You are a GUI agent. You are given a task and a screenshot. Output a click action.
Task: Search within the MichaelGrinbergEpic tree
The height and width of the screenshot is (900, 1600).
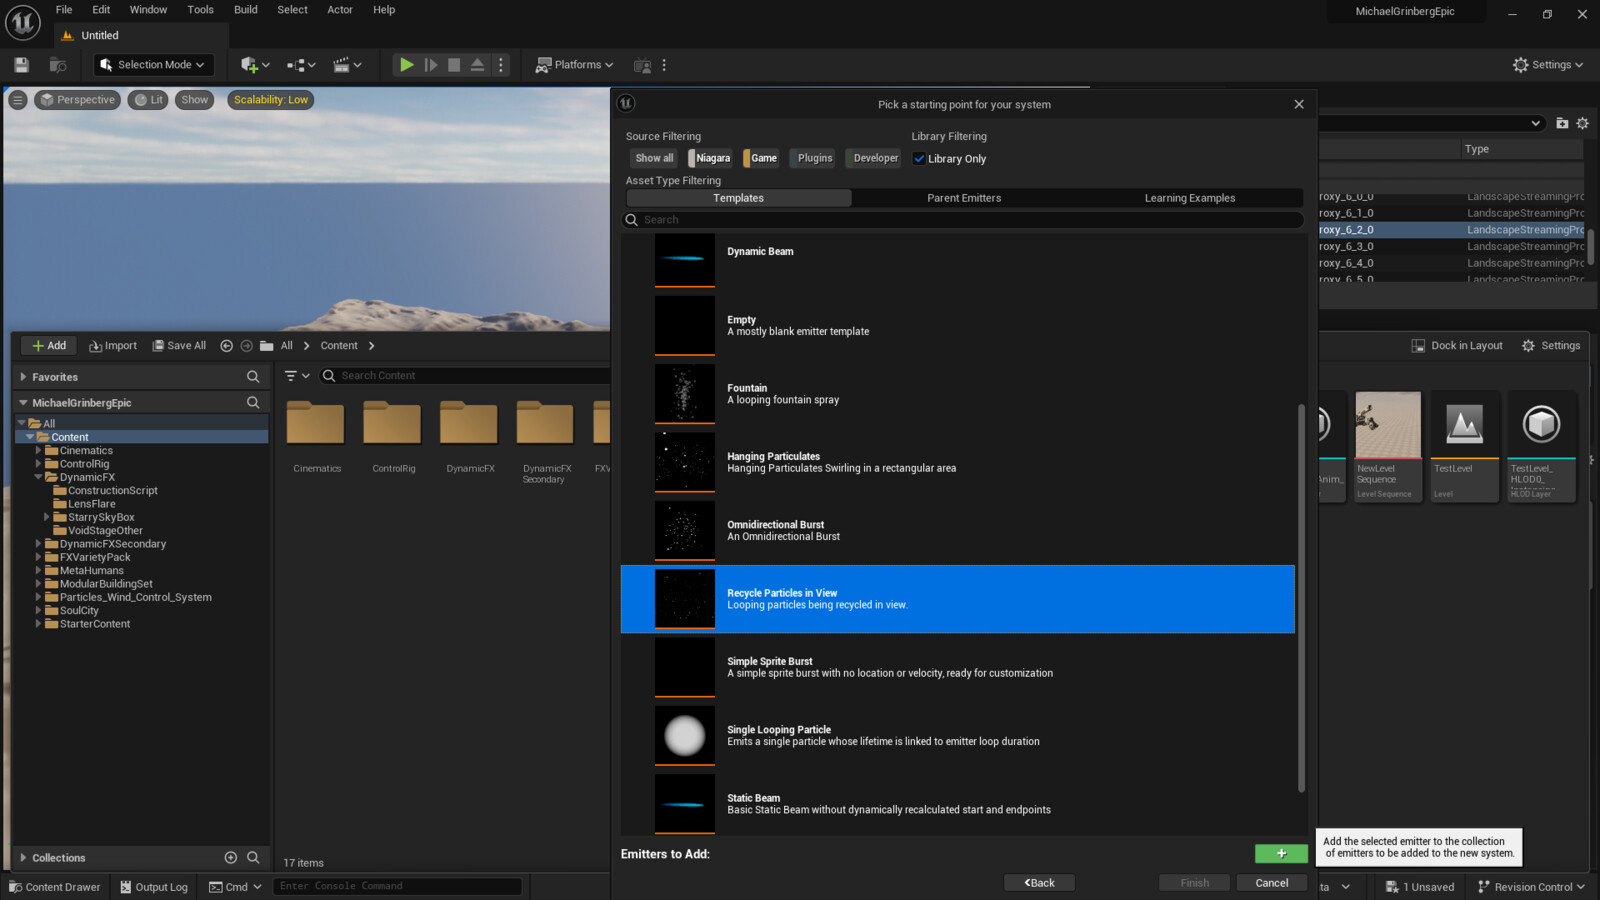tap(253, 402)
